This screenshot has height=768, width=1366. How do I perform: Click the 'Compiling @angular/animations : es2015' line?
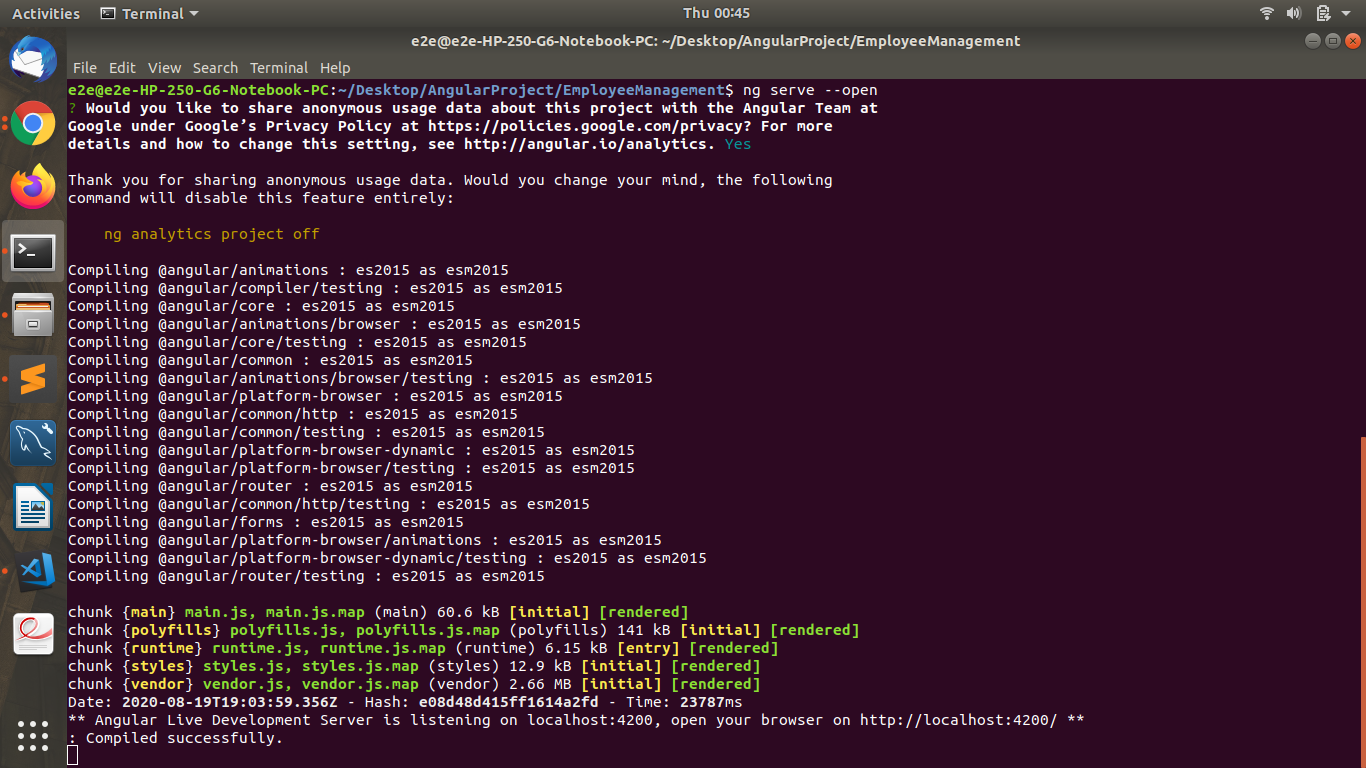coord(288,270)
